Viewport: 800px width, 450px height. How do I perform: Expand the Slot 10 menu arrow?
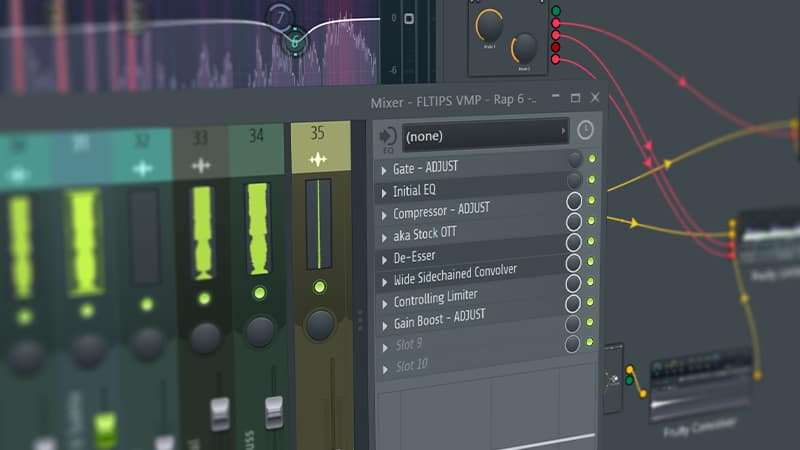385,369
